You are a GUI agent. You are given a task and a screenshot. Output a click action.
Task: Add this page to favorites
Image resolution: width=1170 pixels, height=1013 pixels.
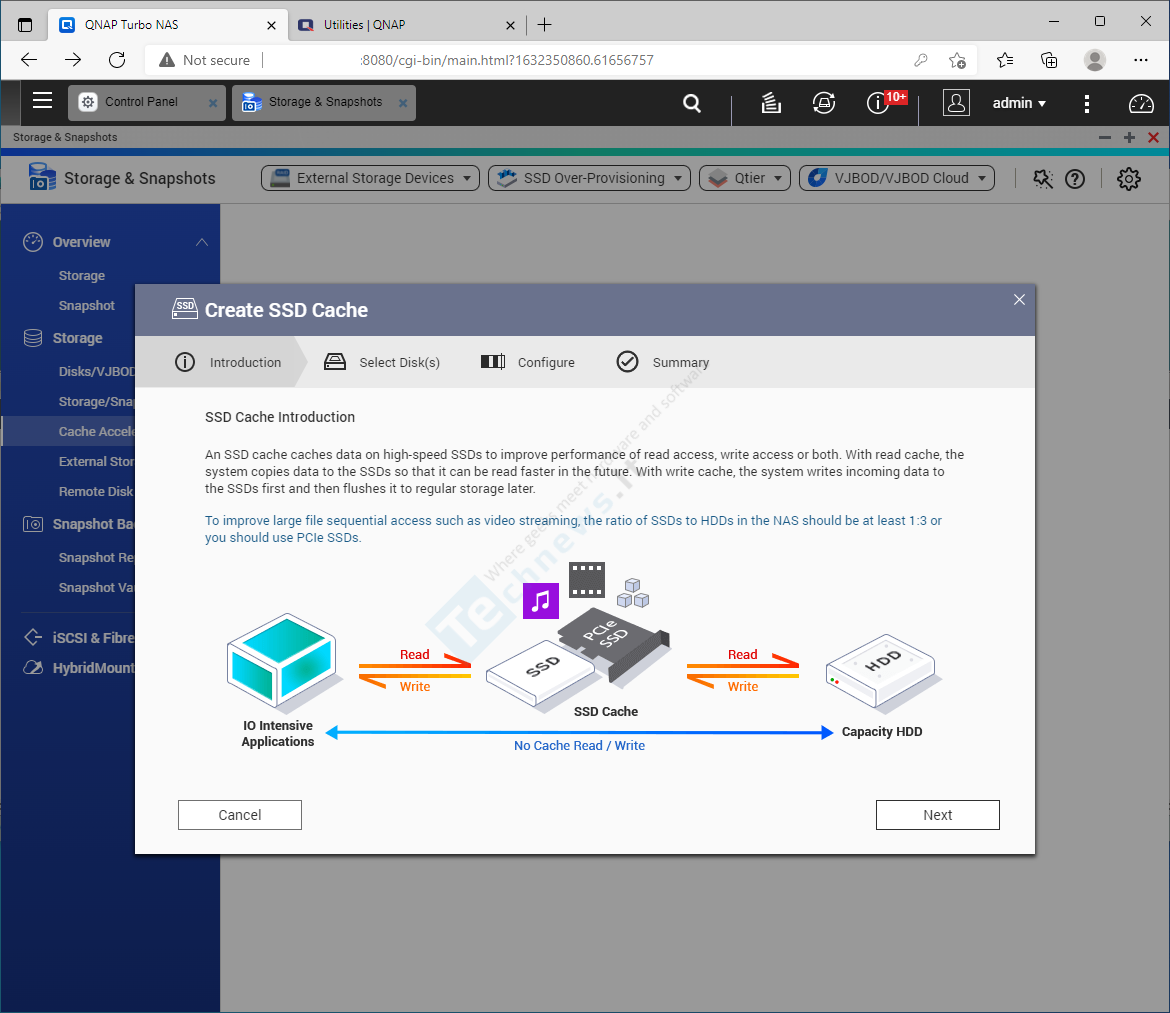957,60
